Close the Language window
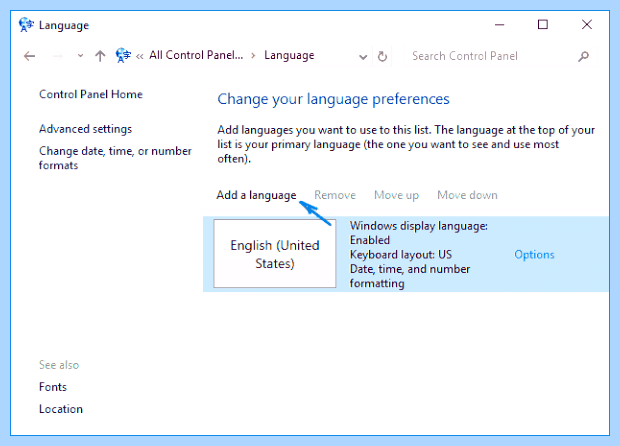 click(587, 25)
